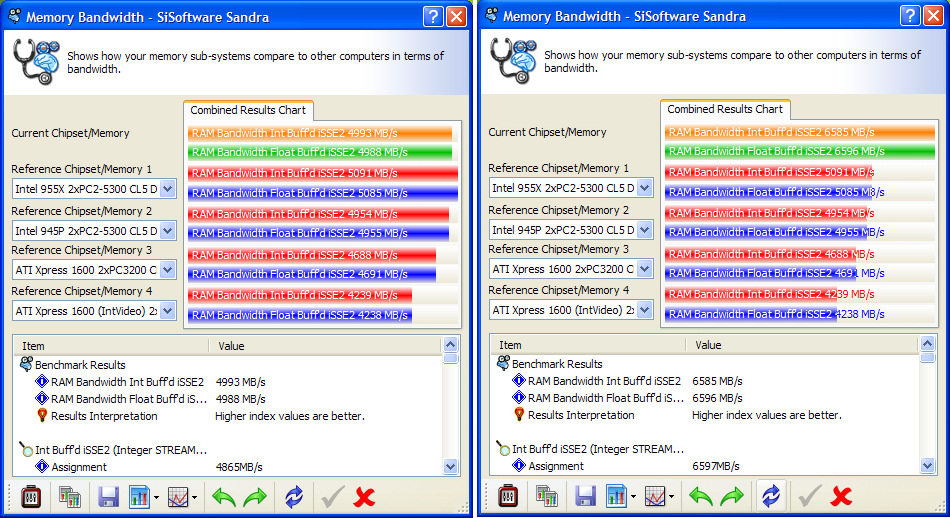
Task: Click the save disk icon in left window
Action: coord(109,496)
